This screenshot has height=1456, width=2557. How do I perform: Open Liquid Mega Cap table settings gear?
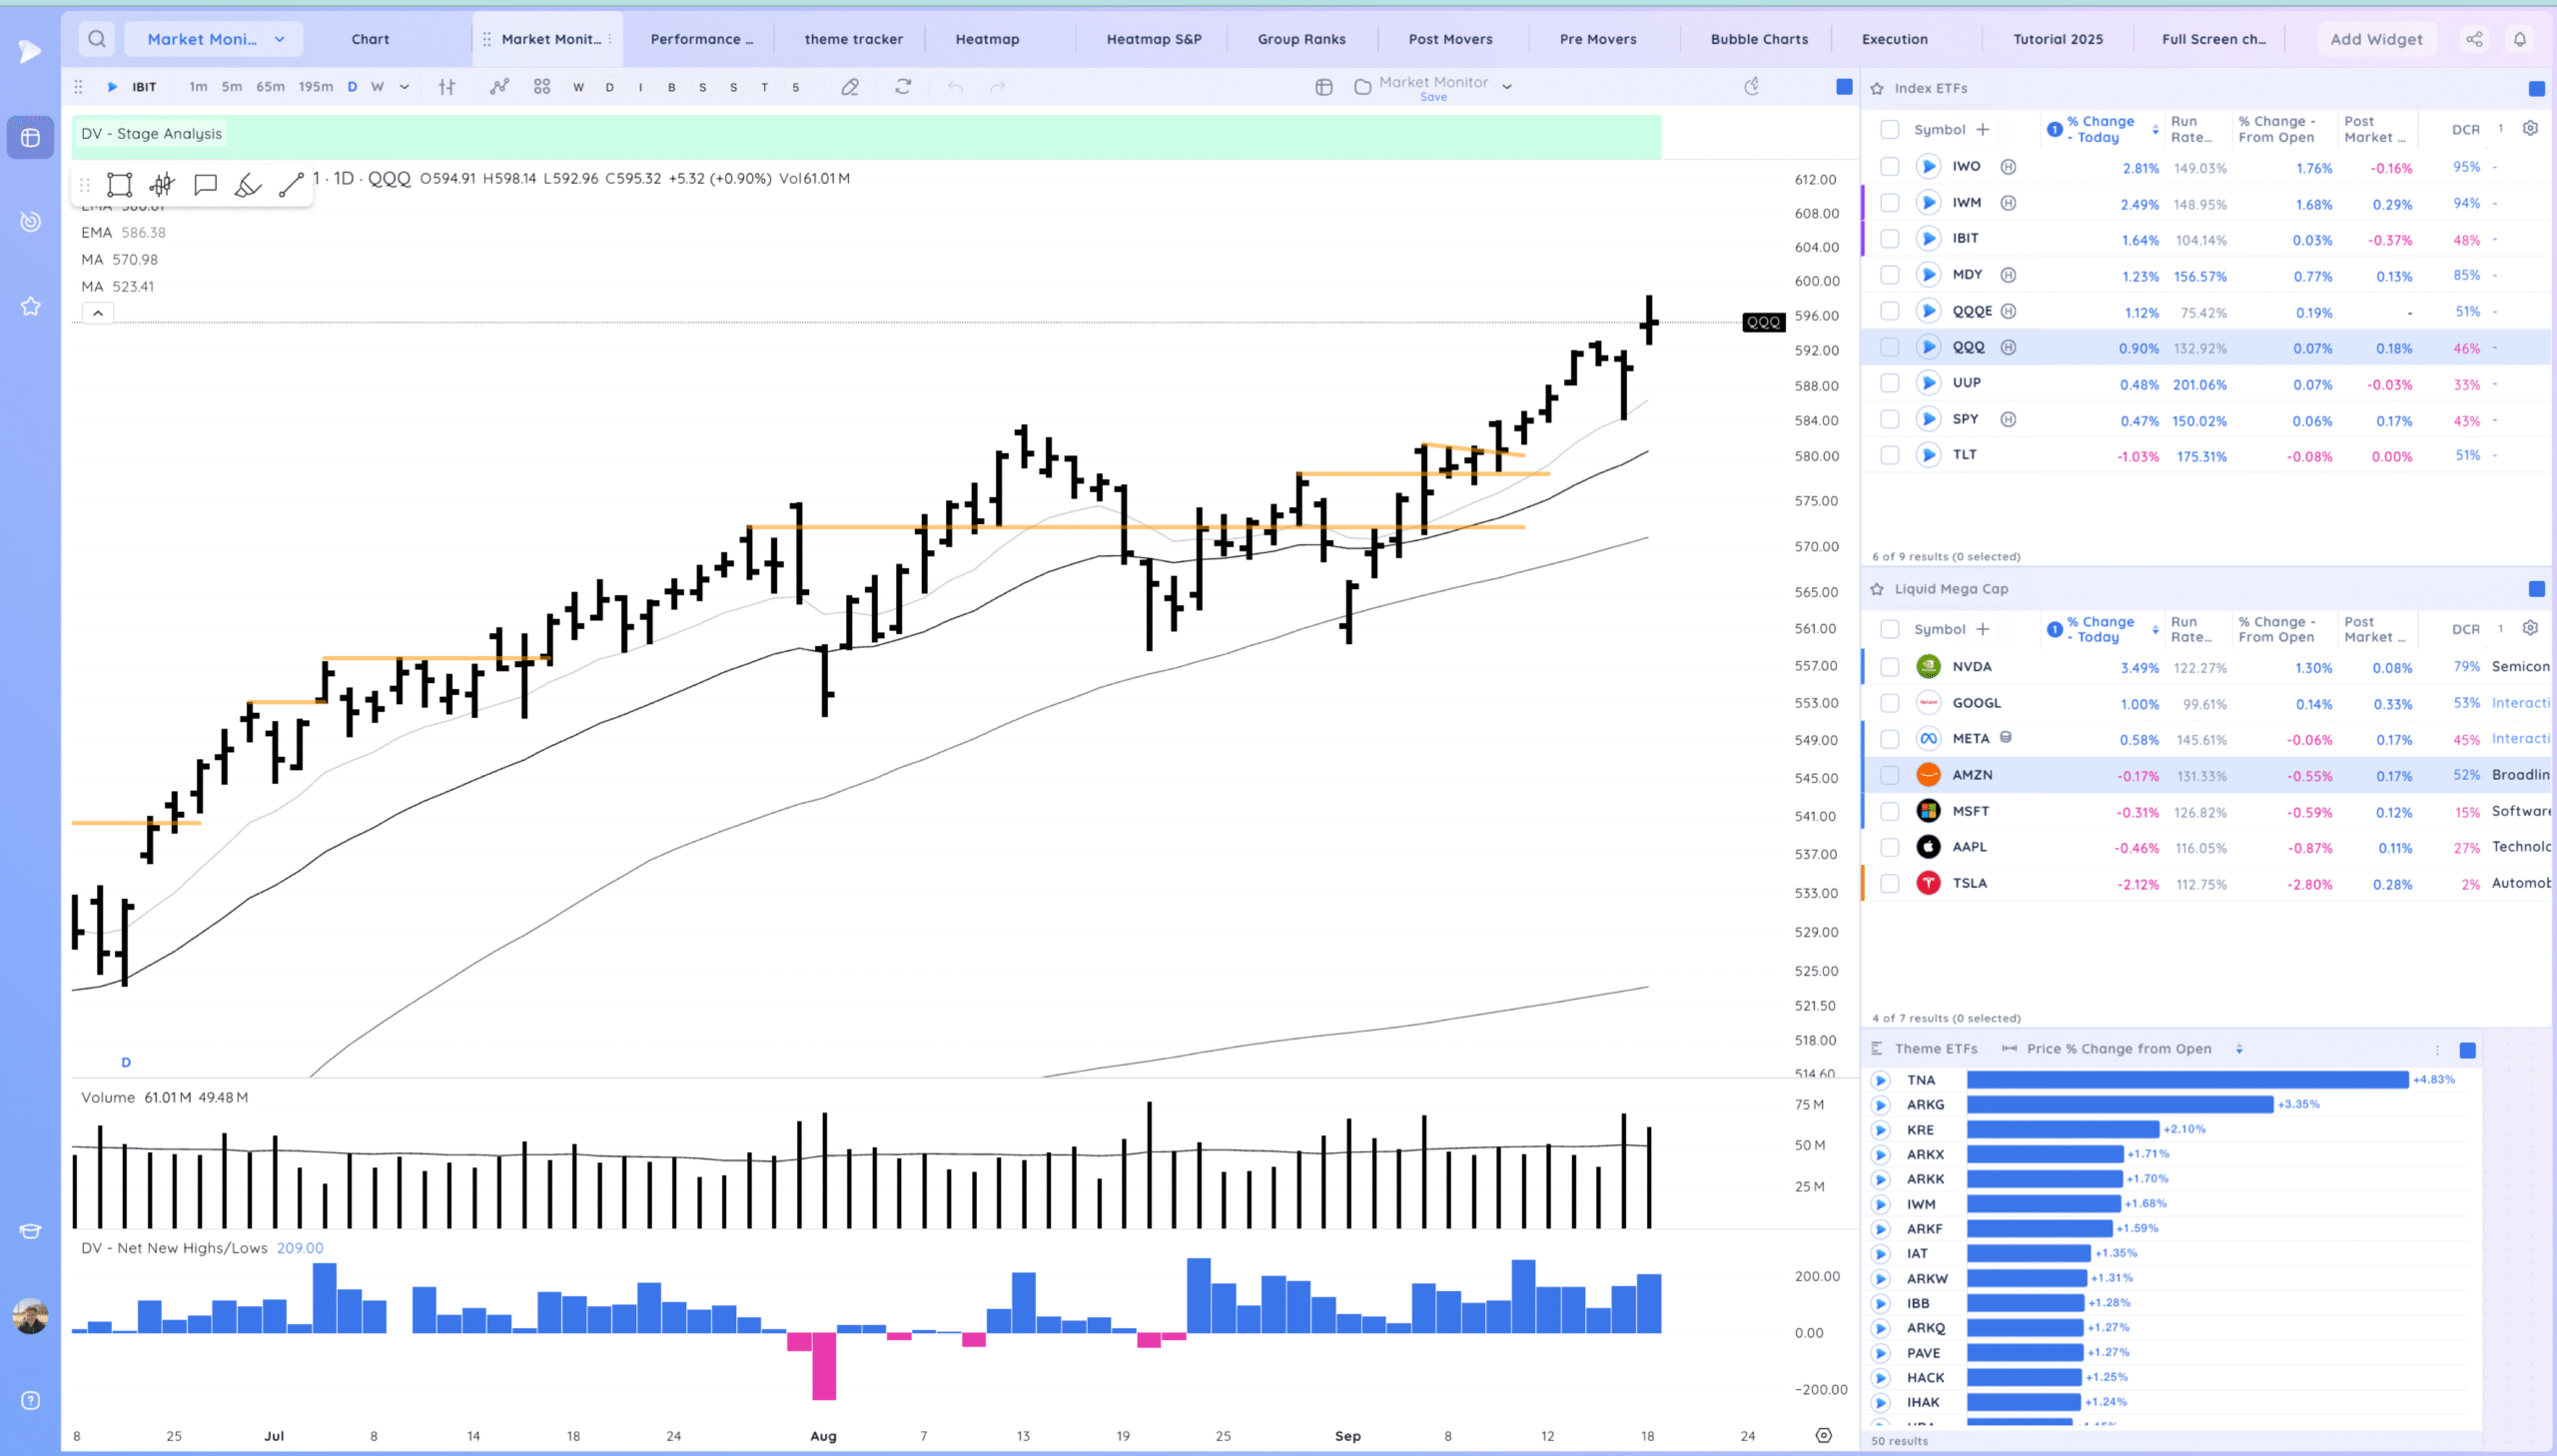2530,628
